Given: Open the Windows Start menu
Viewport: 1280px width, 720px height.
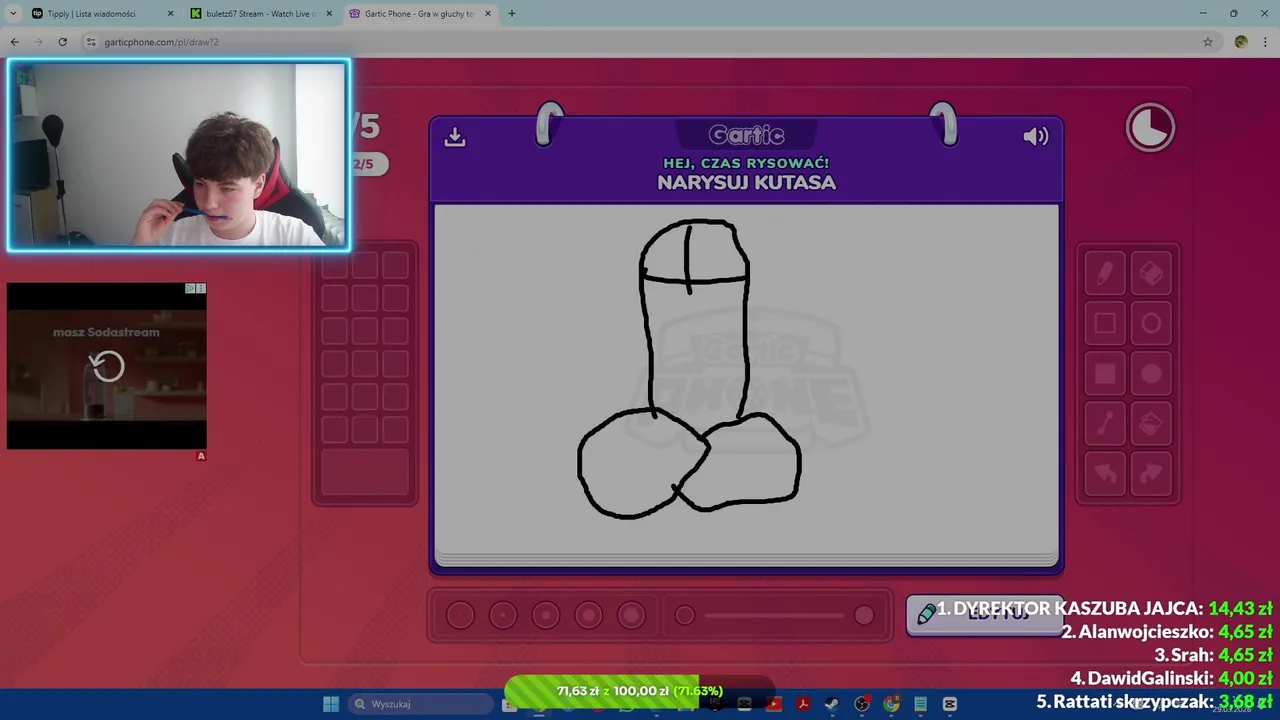Looking at the screenshot, I should pyautogui.click(x=331, y=704).
